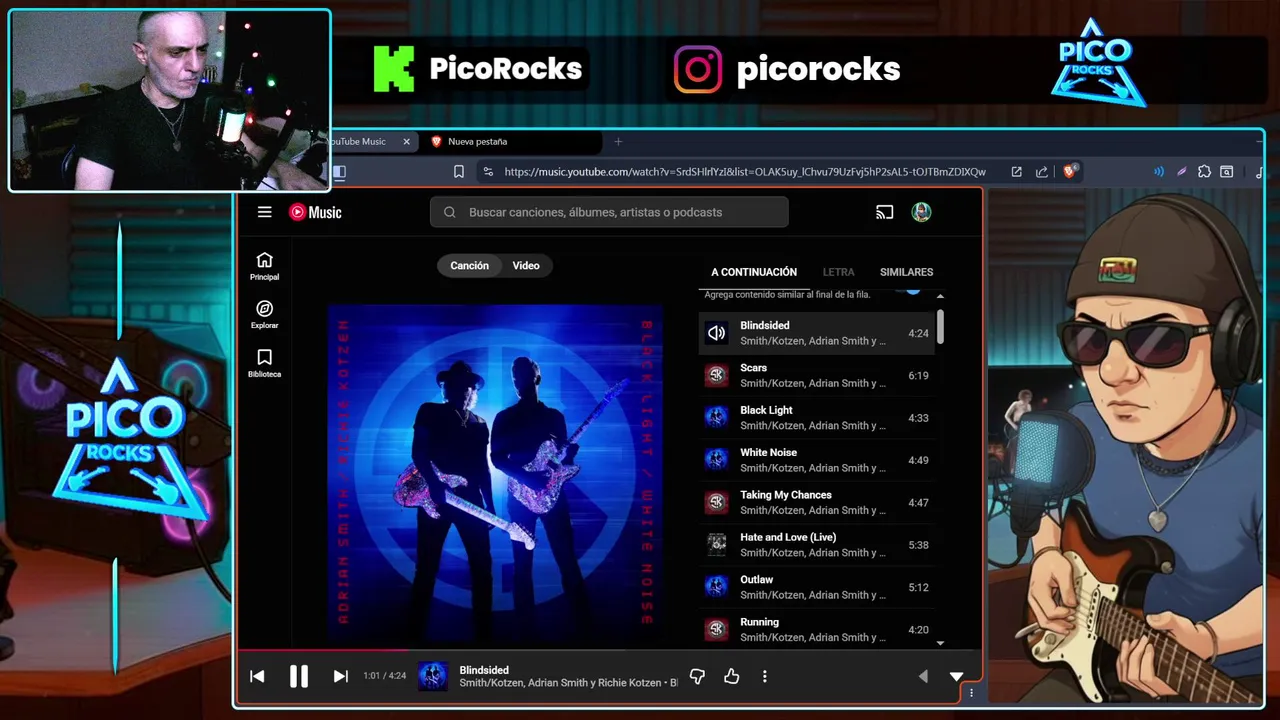The width and height of the screenshot is (1280, 720).
Task: Switch to the Canción view
Action: pyautogui.click(x=469, y=266)
